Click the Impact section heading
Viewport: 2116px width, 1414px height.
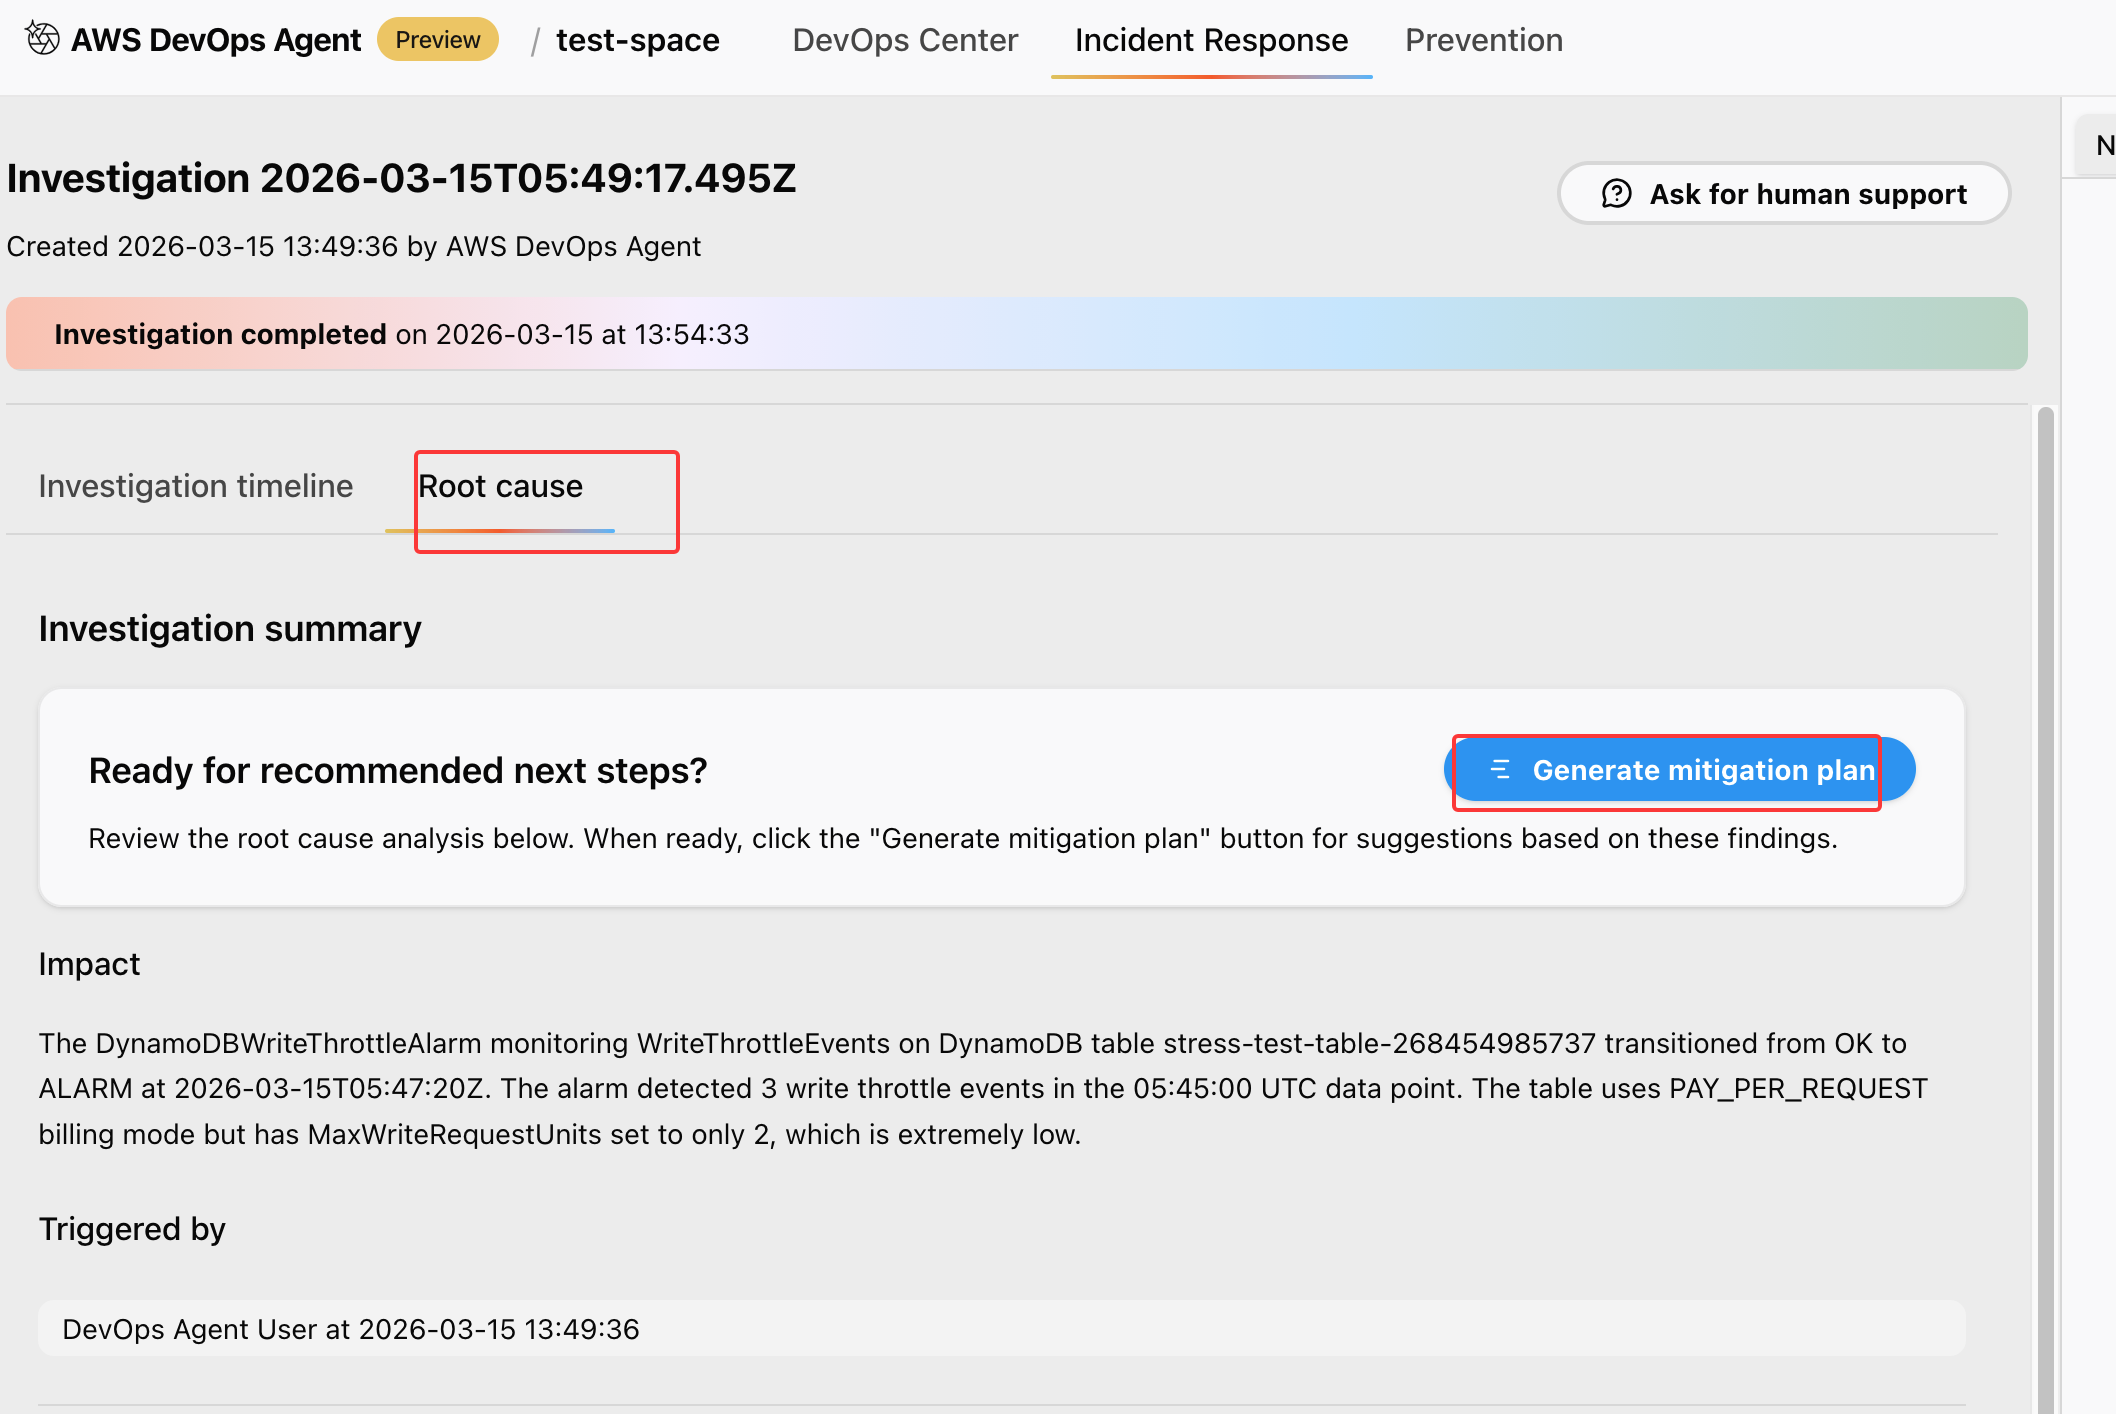89,964
